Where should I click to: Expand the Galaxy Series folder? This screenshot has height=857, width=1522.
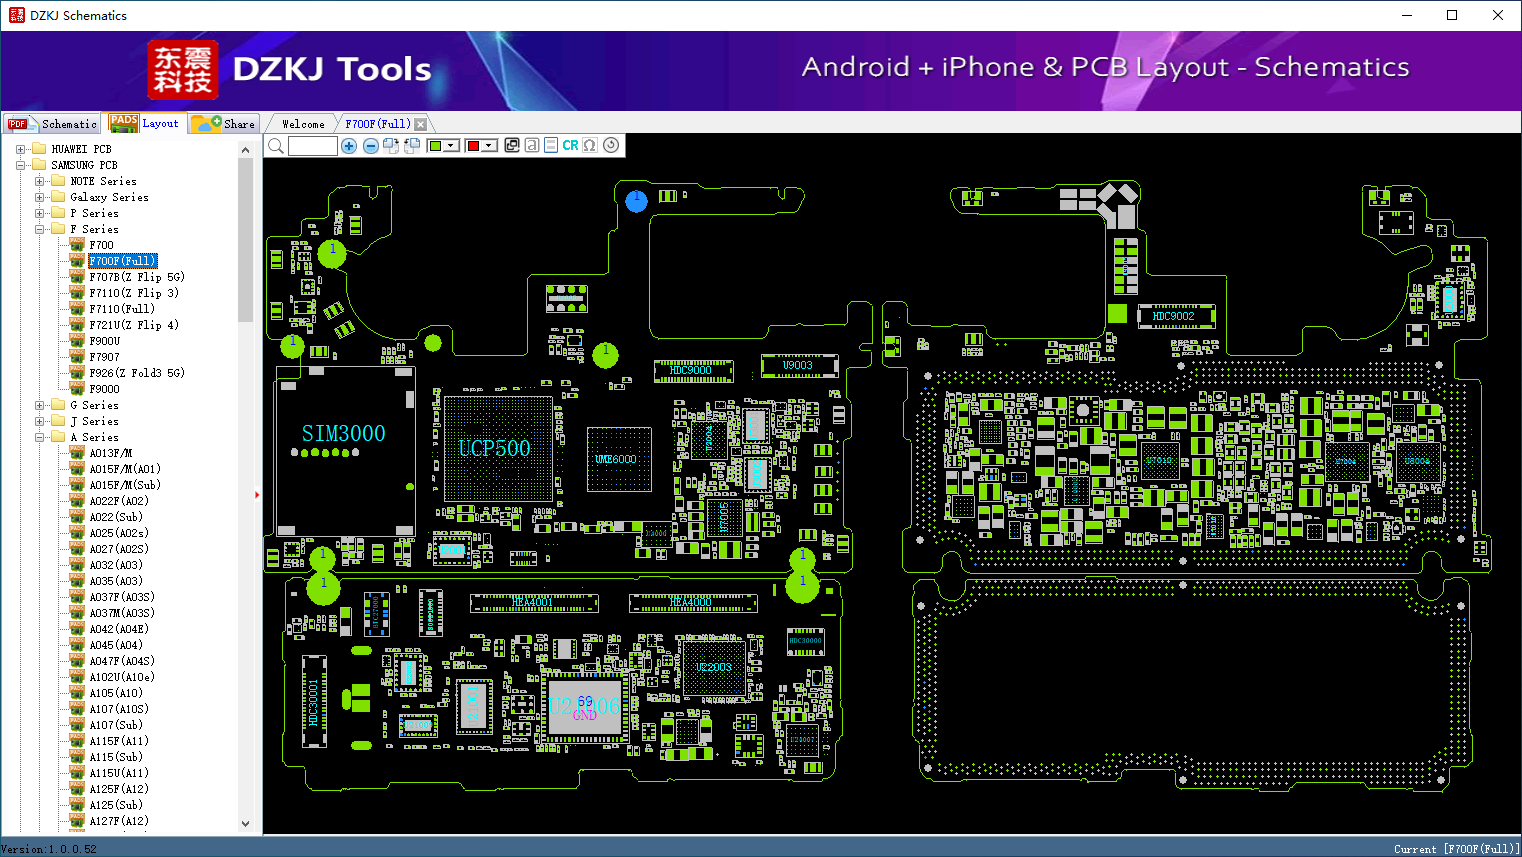[x=39, y=197]
